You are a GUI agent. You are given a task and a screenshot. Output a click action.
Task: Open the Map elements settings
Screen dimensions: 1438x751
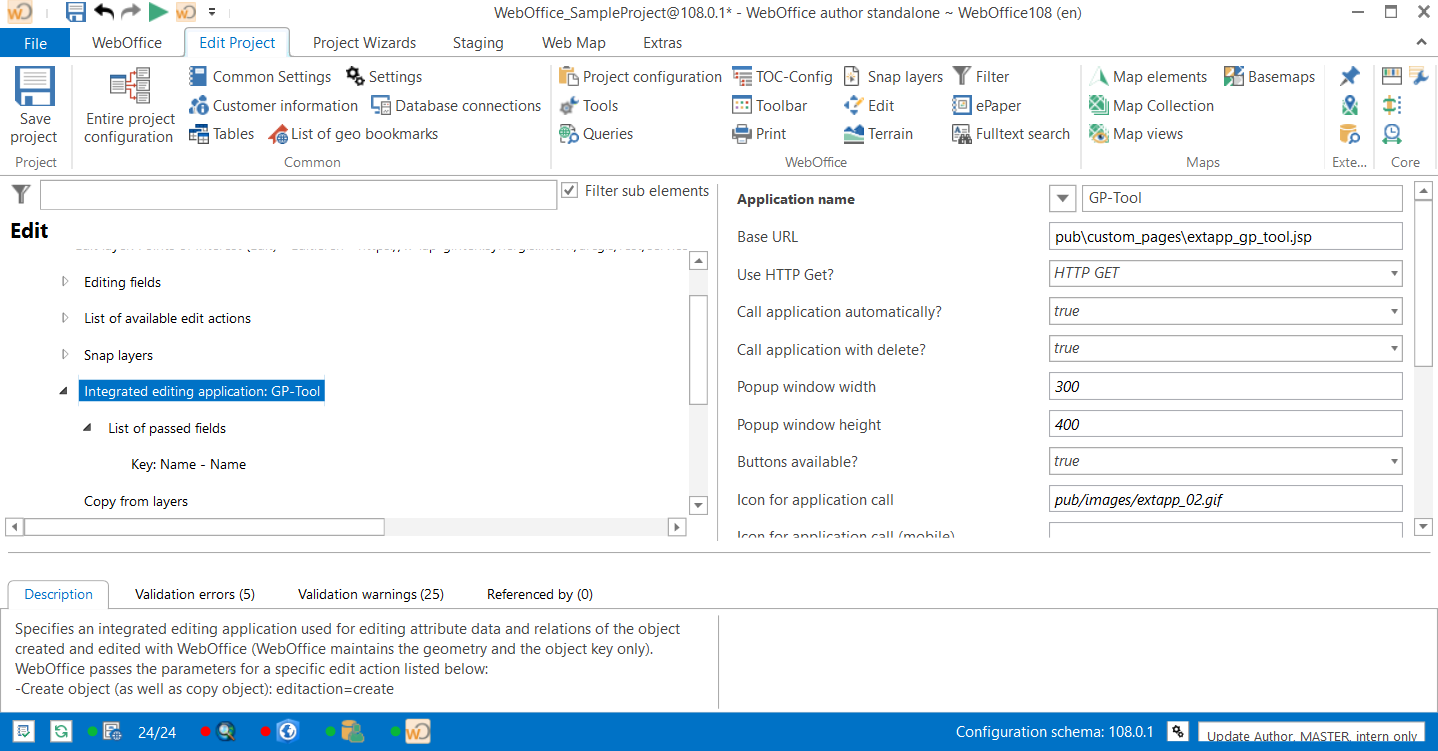[1149, 76]
